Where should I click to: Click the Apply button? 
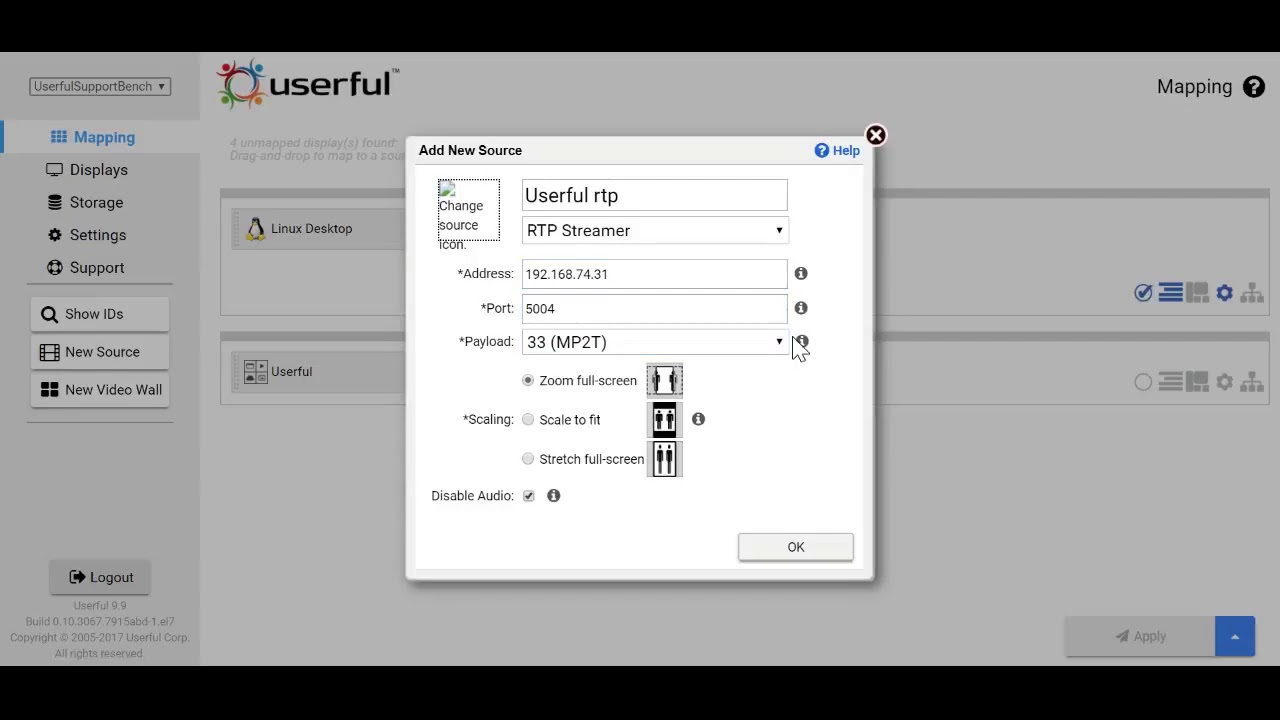pyautogui.click(x=1140, y=636)
